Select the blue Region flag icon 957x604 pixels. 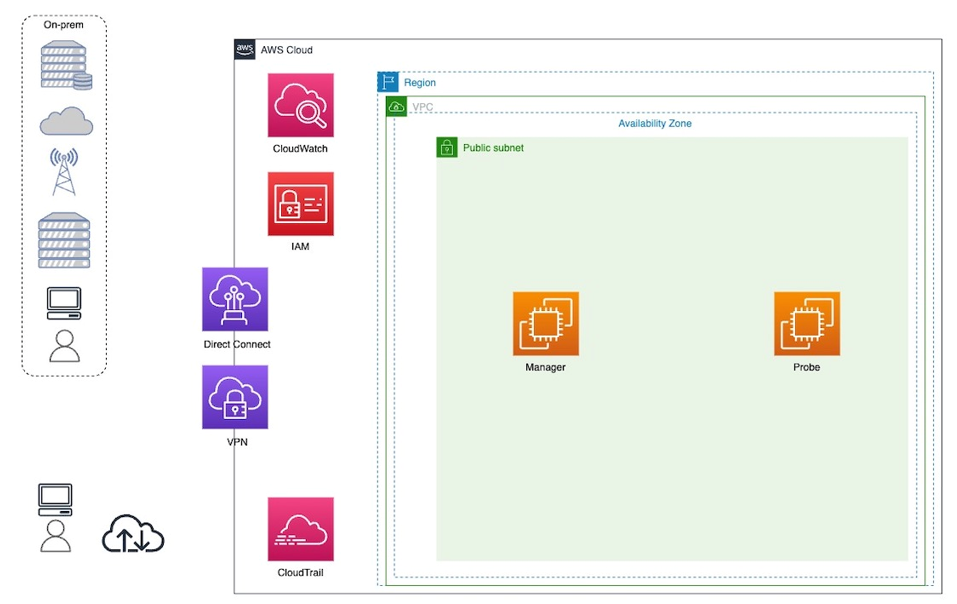click(x=388, y=83)
